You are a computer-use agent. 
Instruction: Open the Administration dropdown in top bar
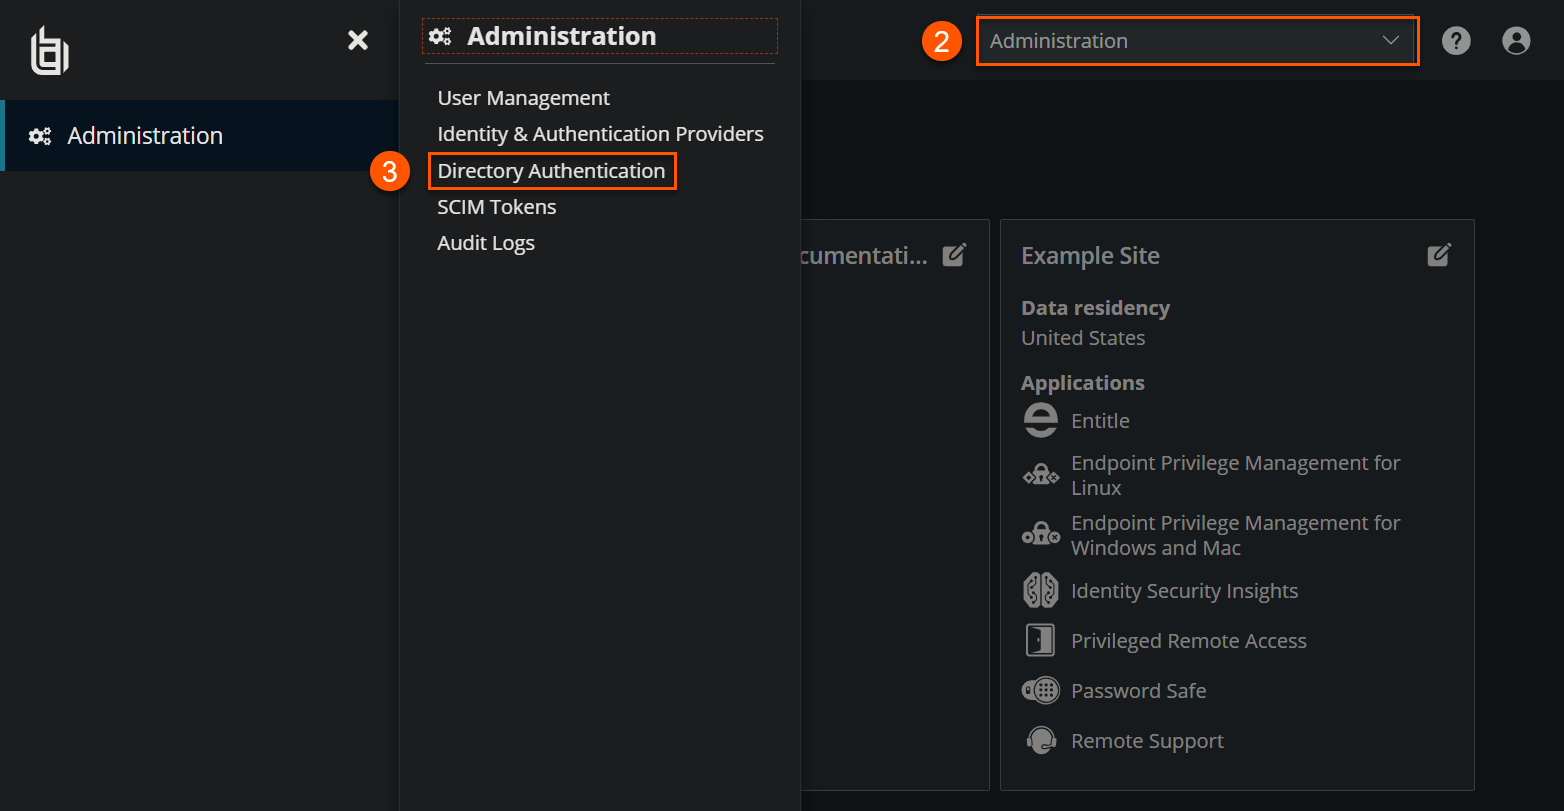point(1197,41)
